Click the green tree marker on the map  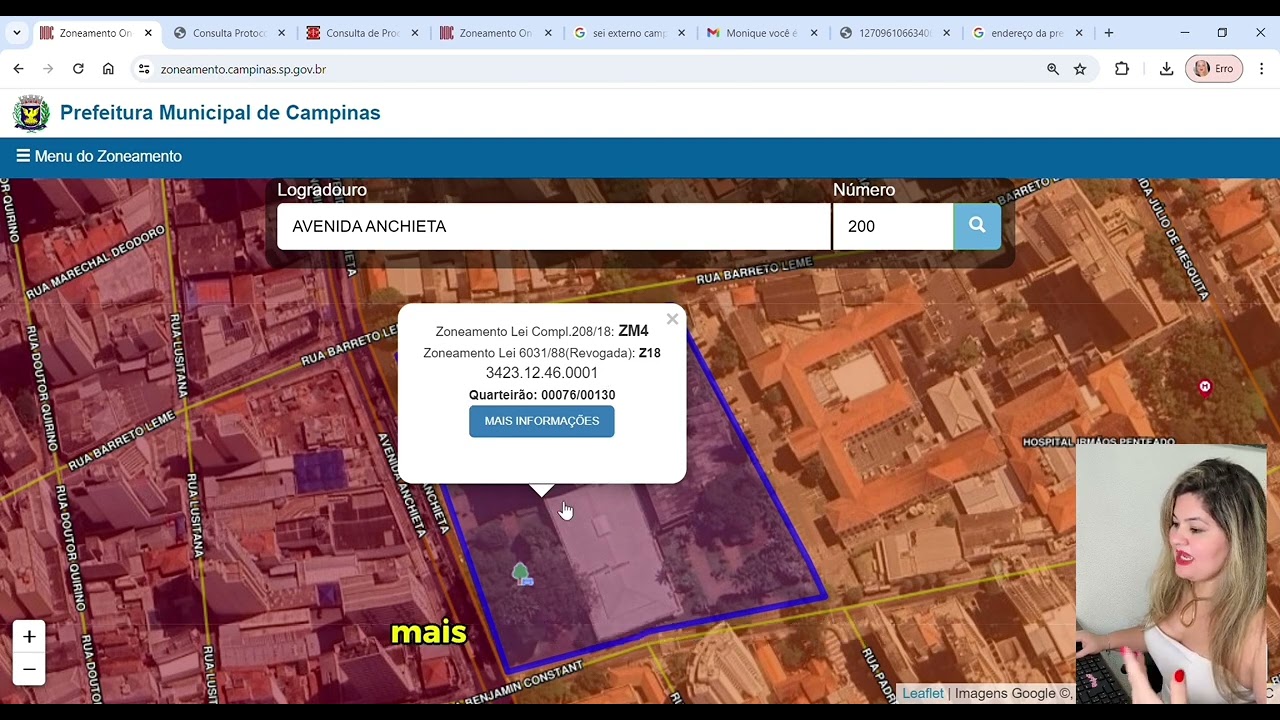tap(521, 573)
